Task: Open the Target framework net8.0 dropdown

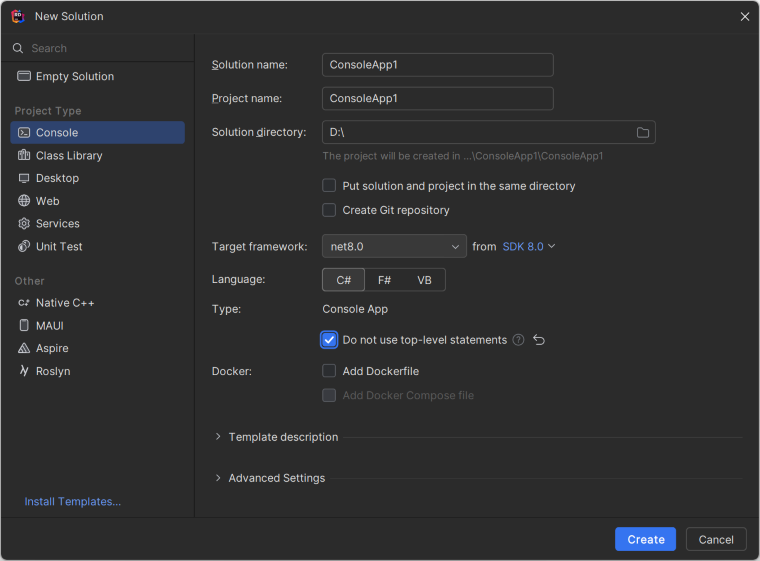Action: tap(394, 246)
